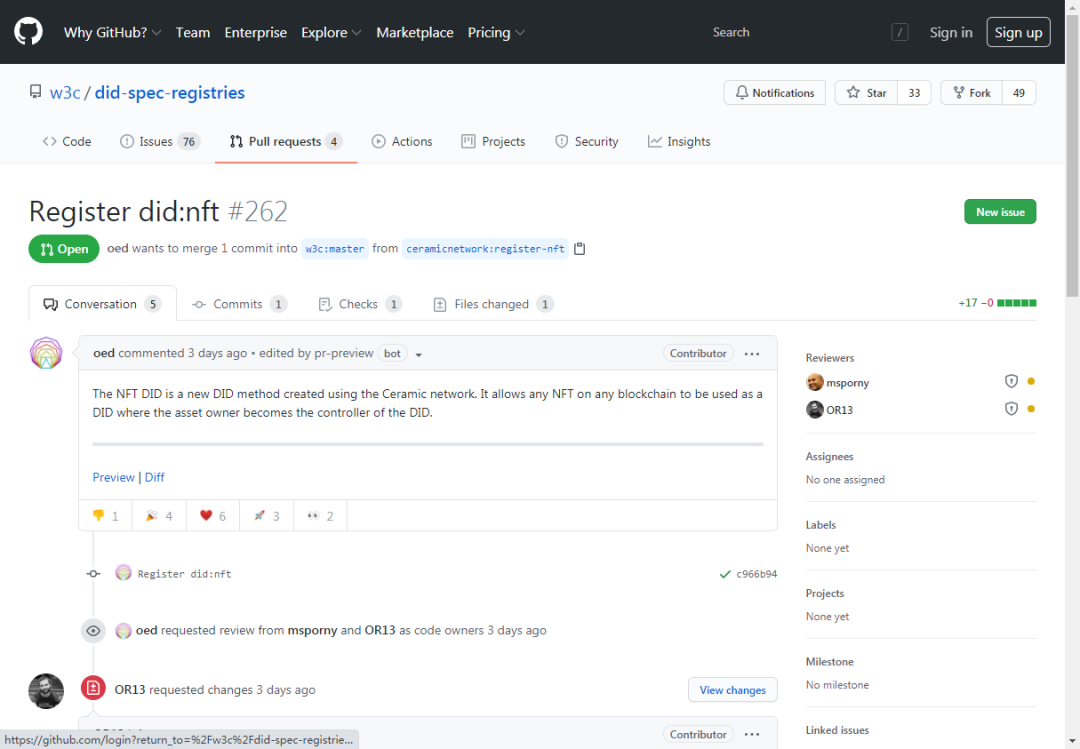Viewport: 1080px width, 749px height.
Task: Open the Projects tab
Action: pyautogui.click(x=493, y=141)
